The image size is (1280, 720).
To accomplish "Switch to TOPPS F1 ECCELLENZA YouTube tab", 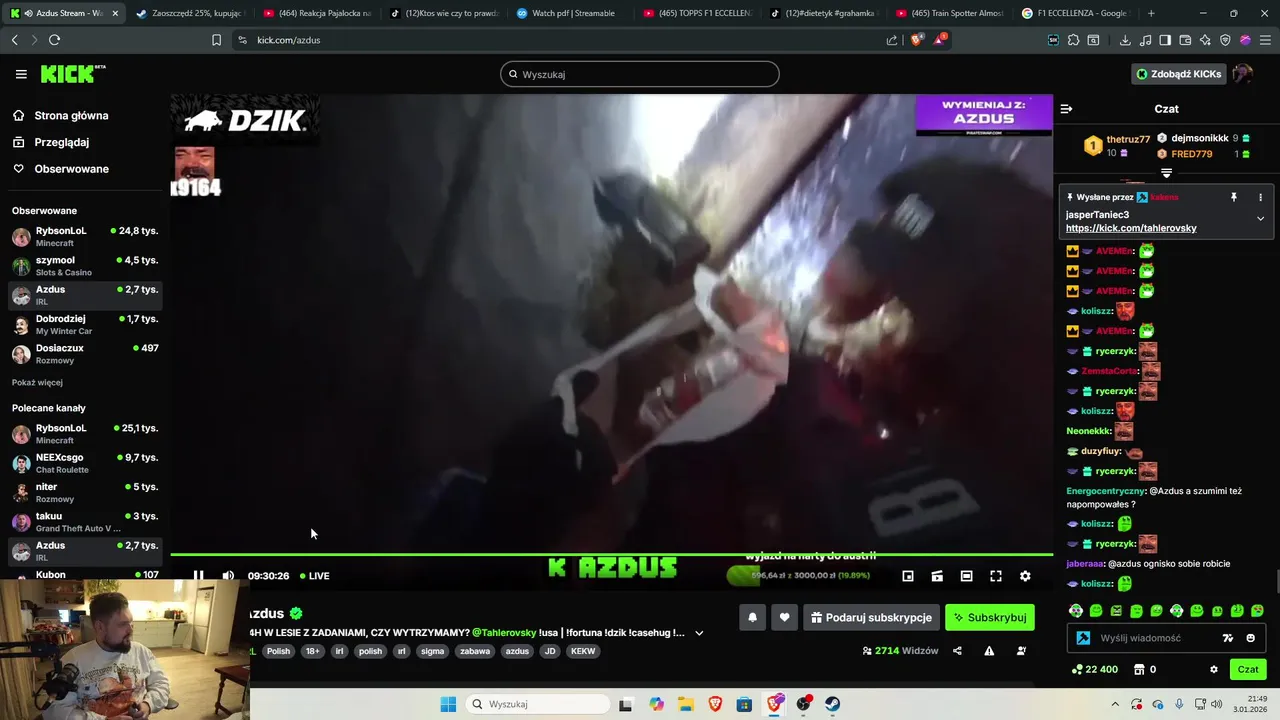I will click(698, 13).
